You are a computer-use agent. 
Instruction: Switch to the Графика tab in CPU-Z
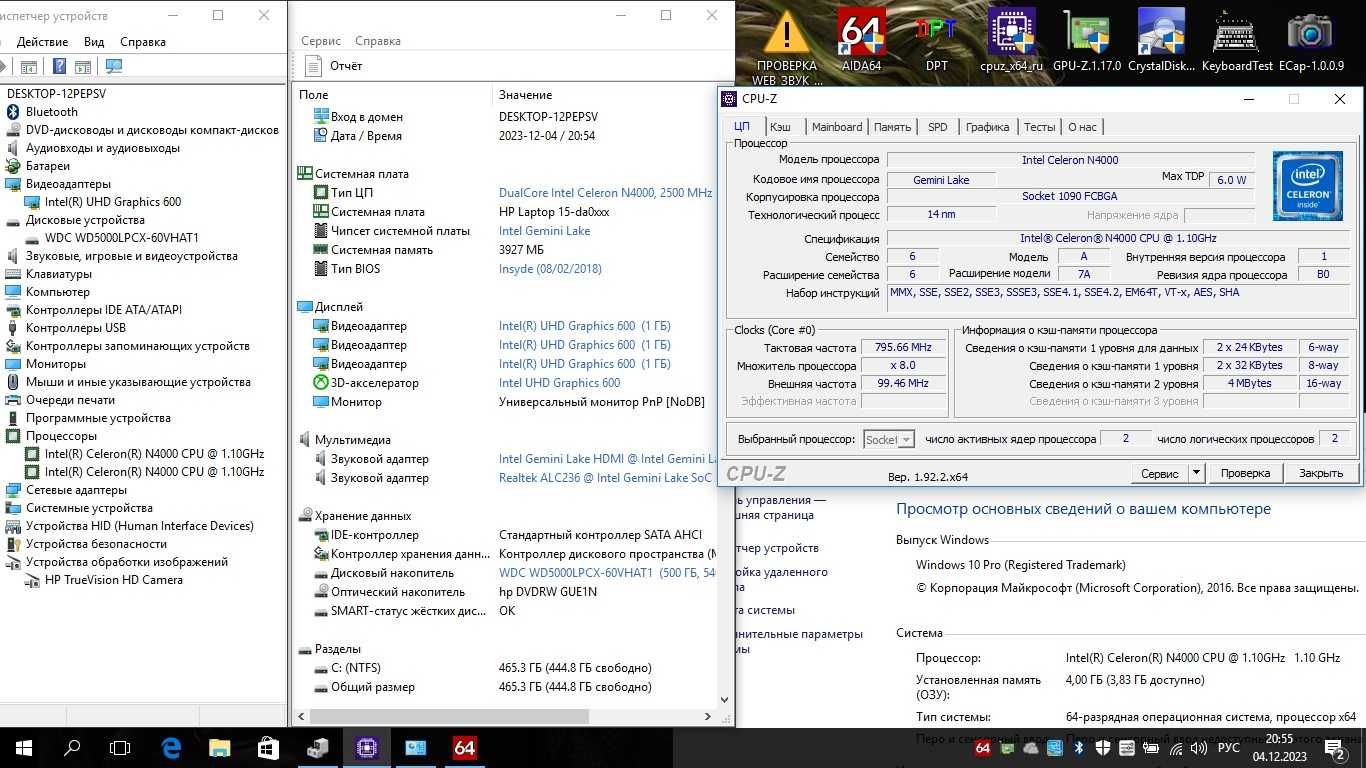click(x=987, y=127)
